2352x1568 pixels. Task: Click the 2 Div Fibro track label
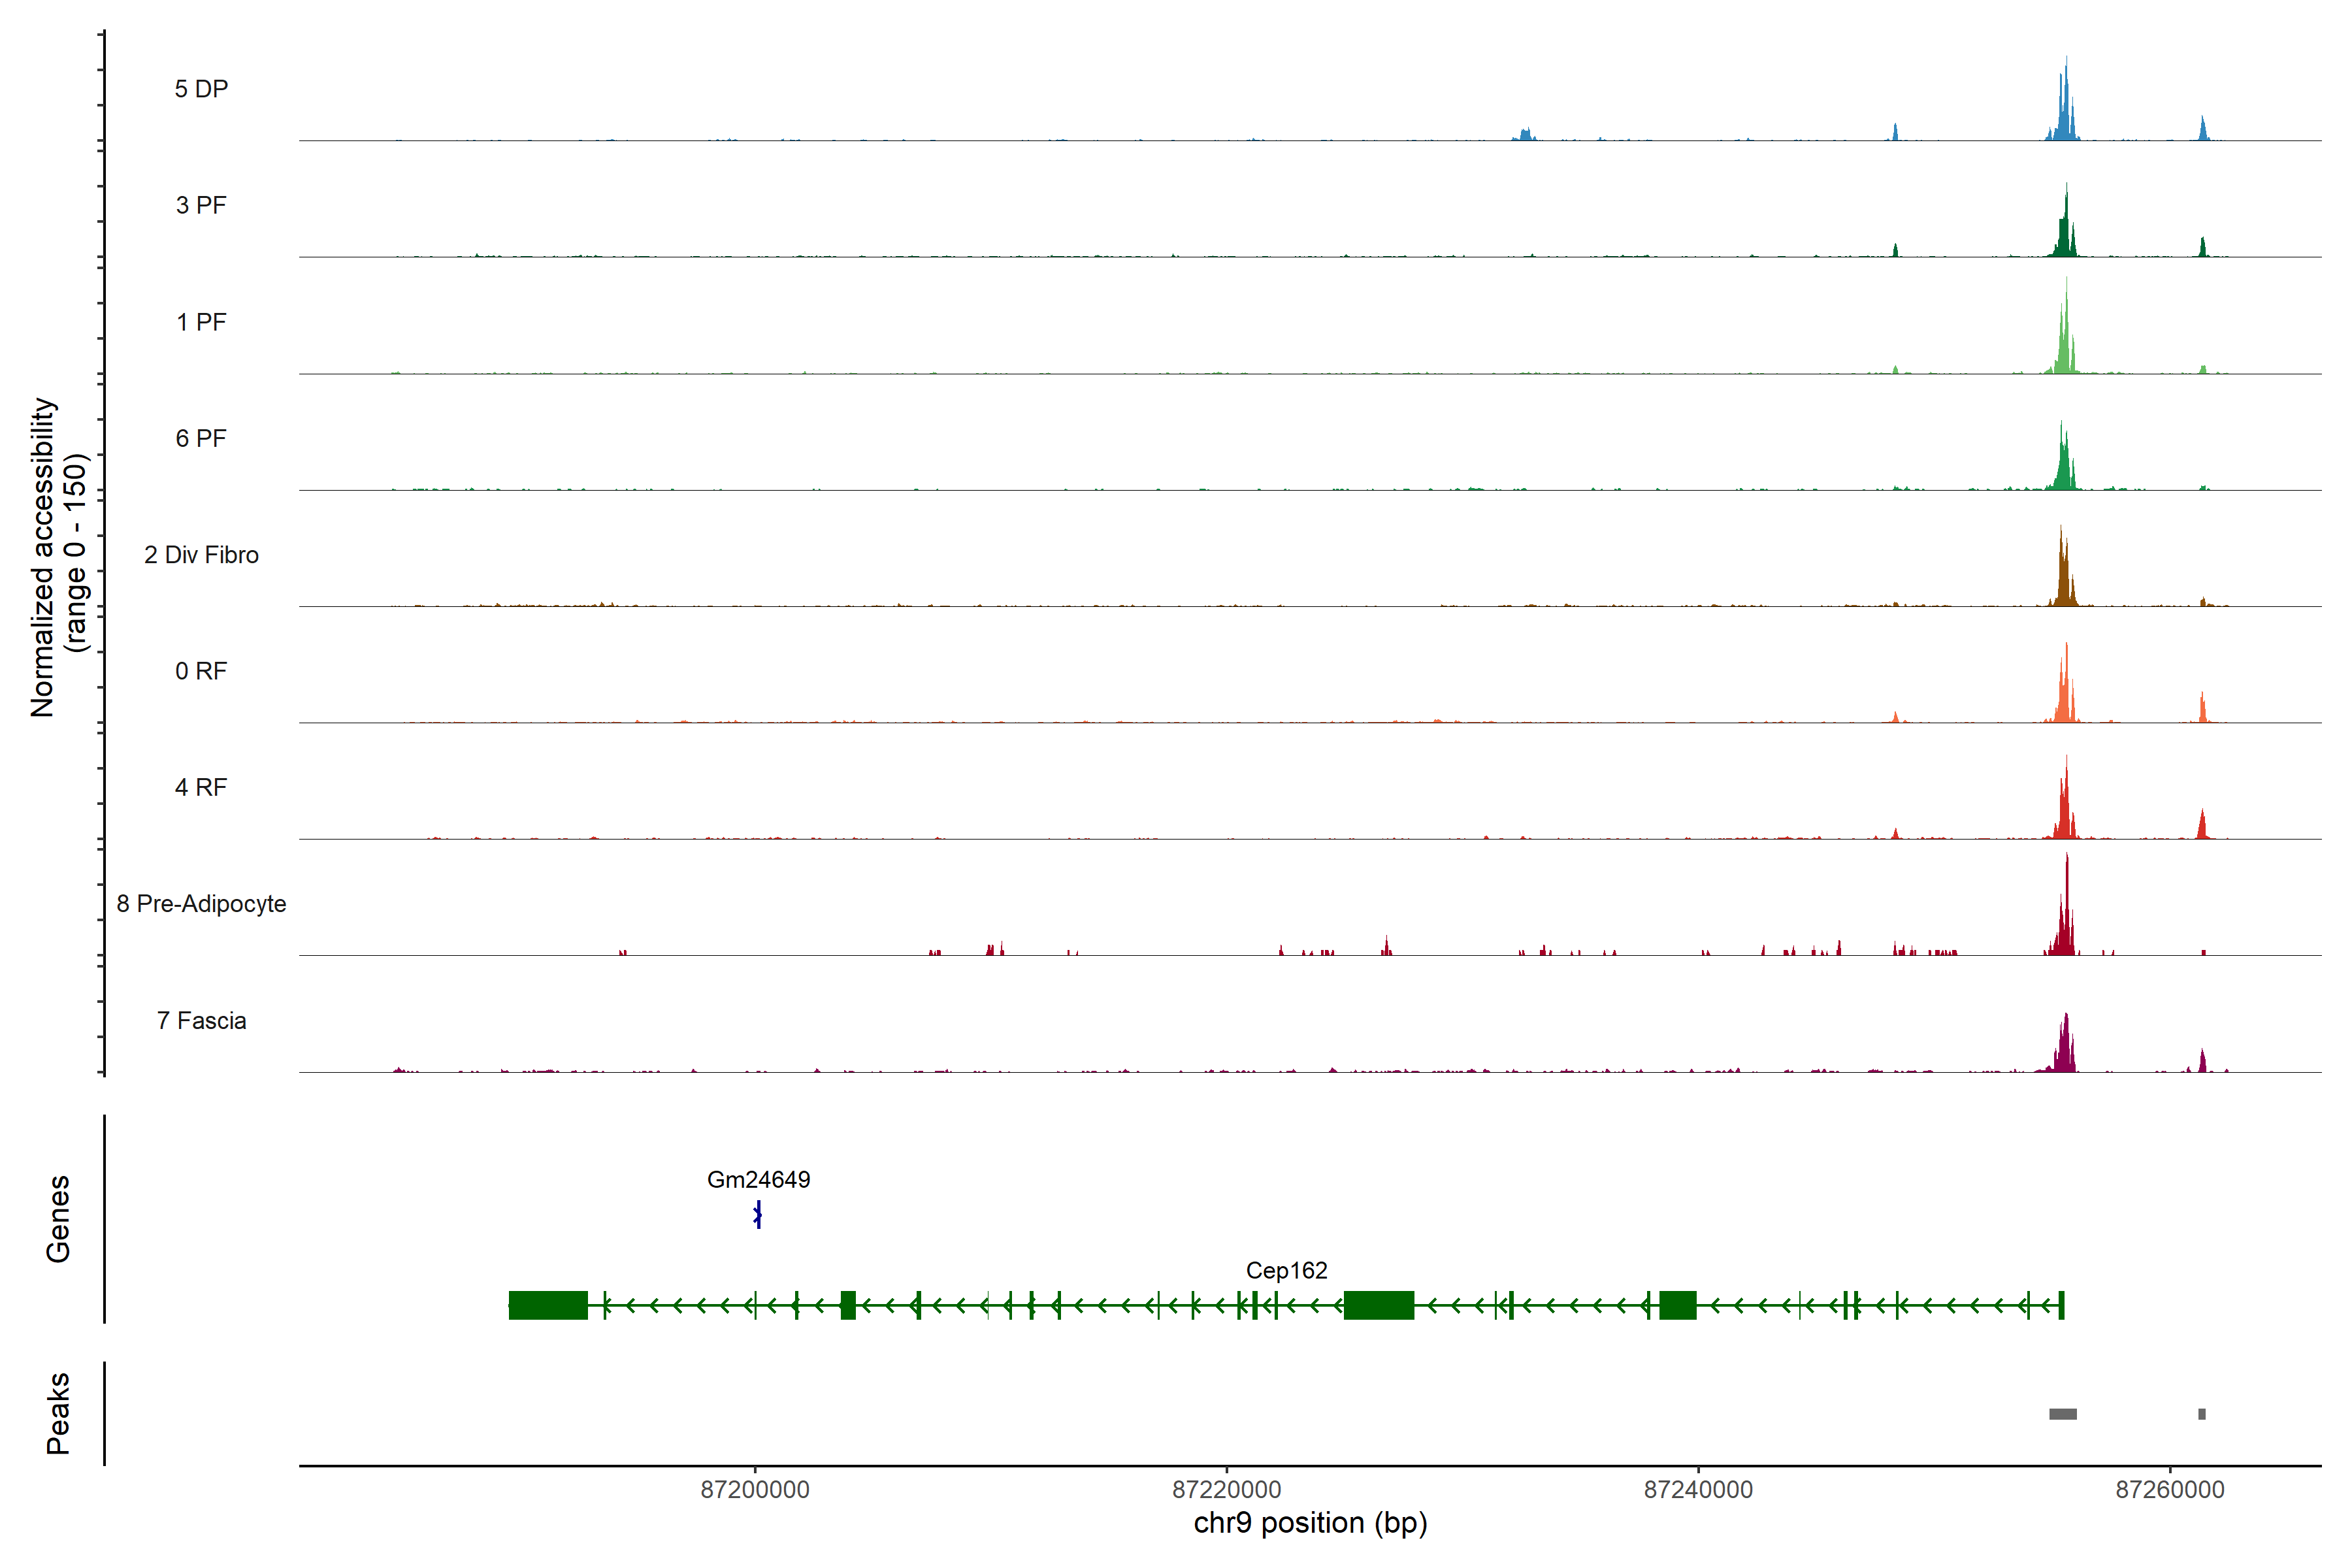[x=201, y=555]
